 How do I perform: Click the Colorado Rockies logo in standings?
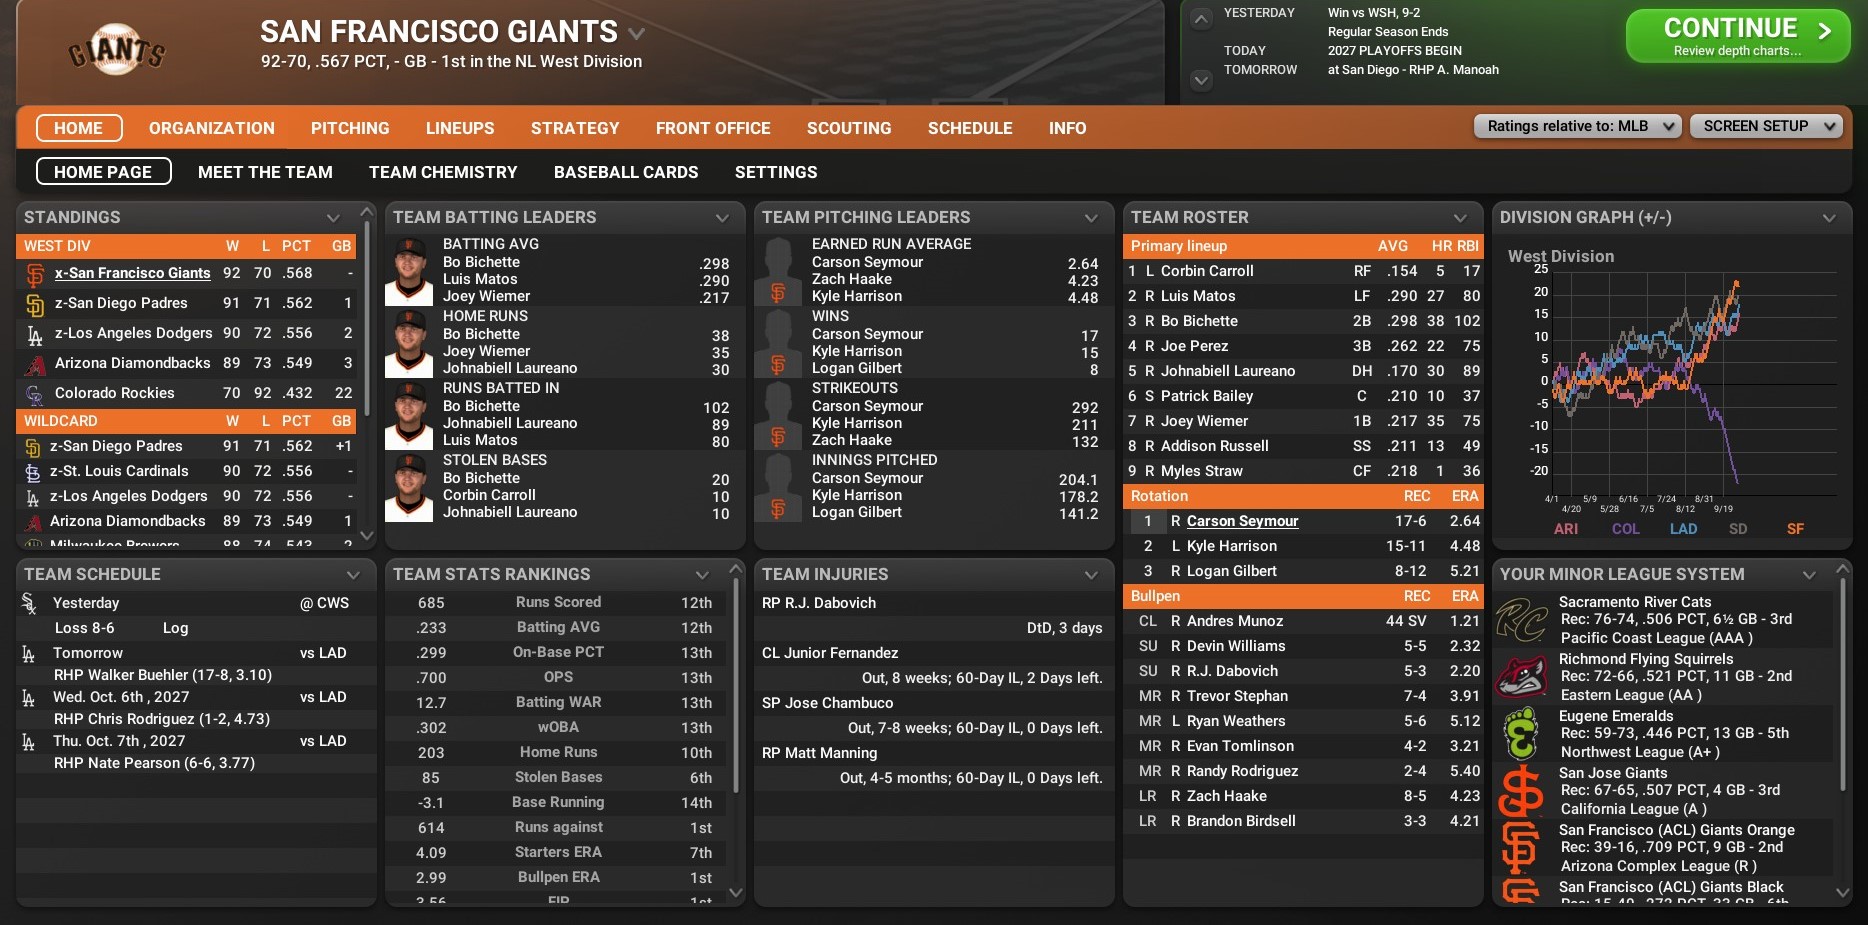point(35,394)
